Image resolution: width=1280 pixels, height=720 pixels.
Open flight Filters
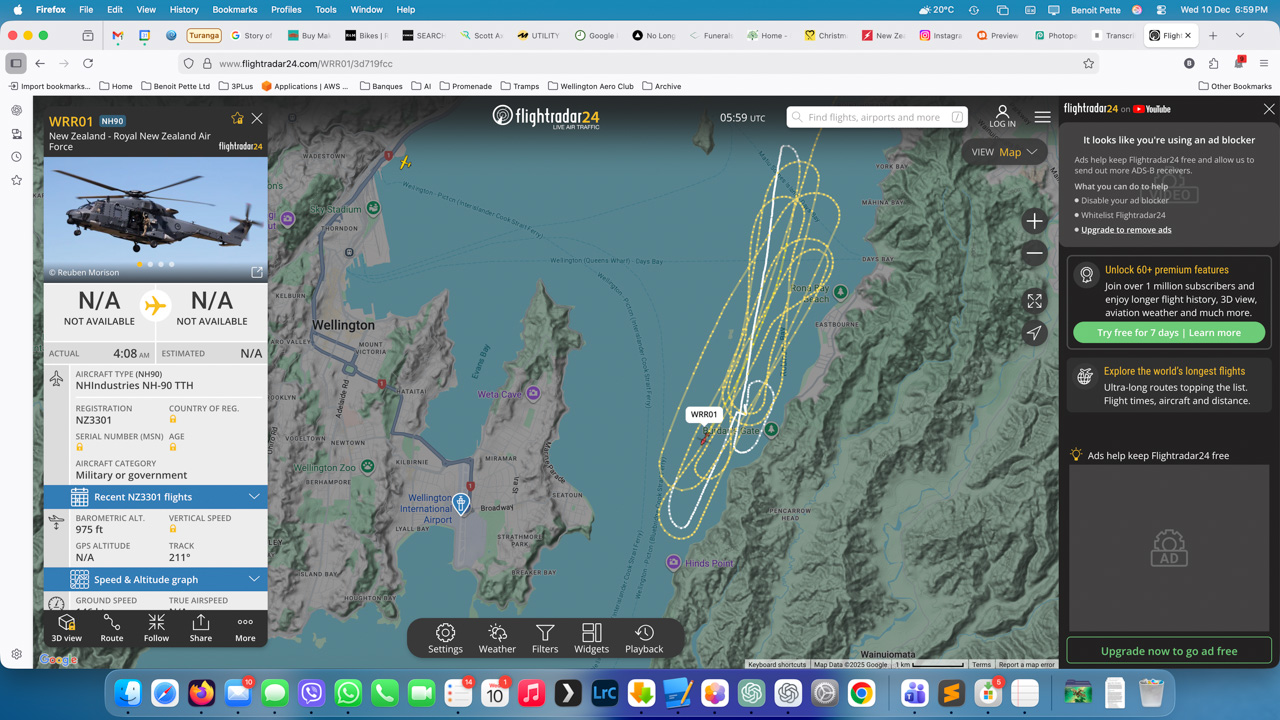[545, 638]
